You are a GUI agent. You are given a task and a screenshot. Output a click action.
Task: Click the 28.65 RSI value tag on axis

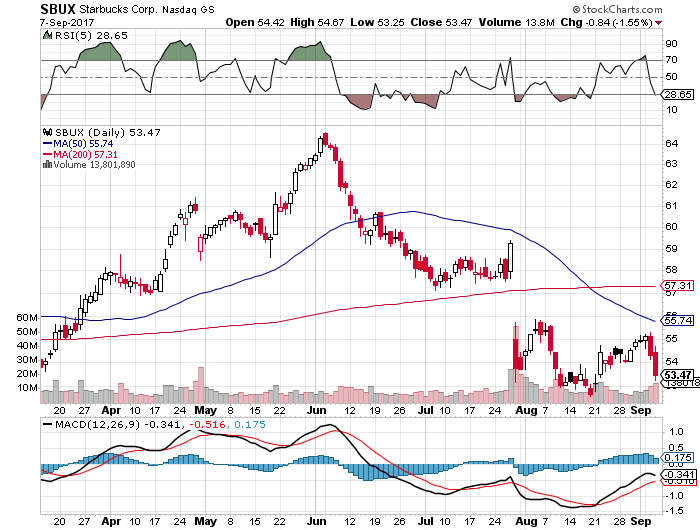tap(677, 94)
